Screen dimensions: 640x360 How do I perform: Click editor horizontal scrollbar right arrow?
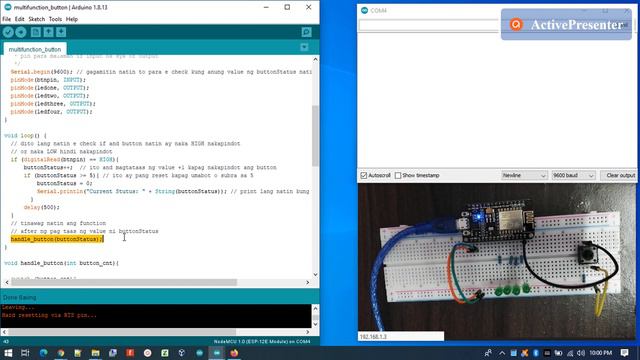[x=308, y=282]
